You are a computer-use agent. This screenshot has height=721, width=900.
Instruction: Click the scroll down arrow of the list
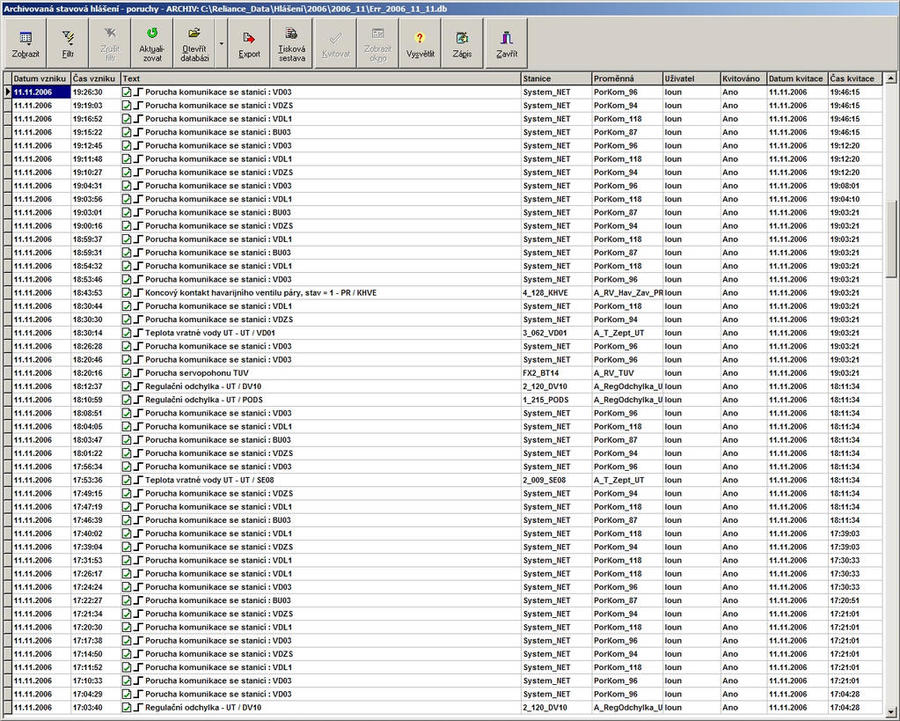890,710
